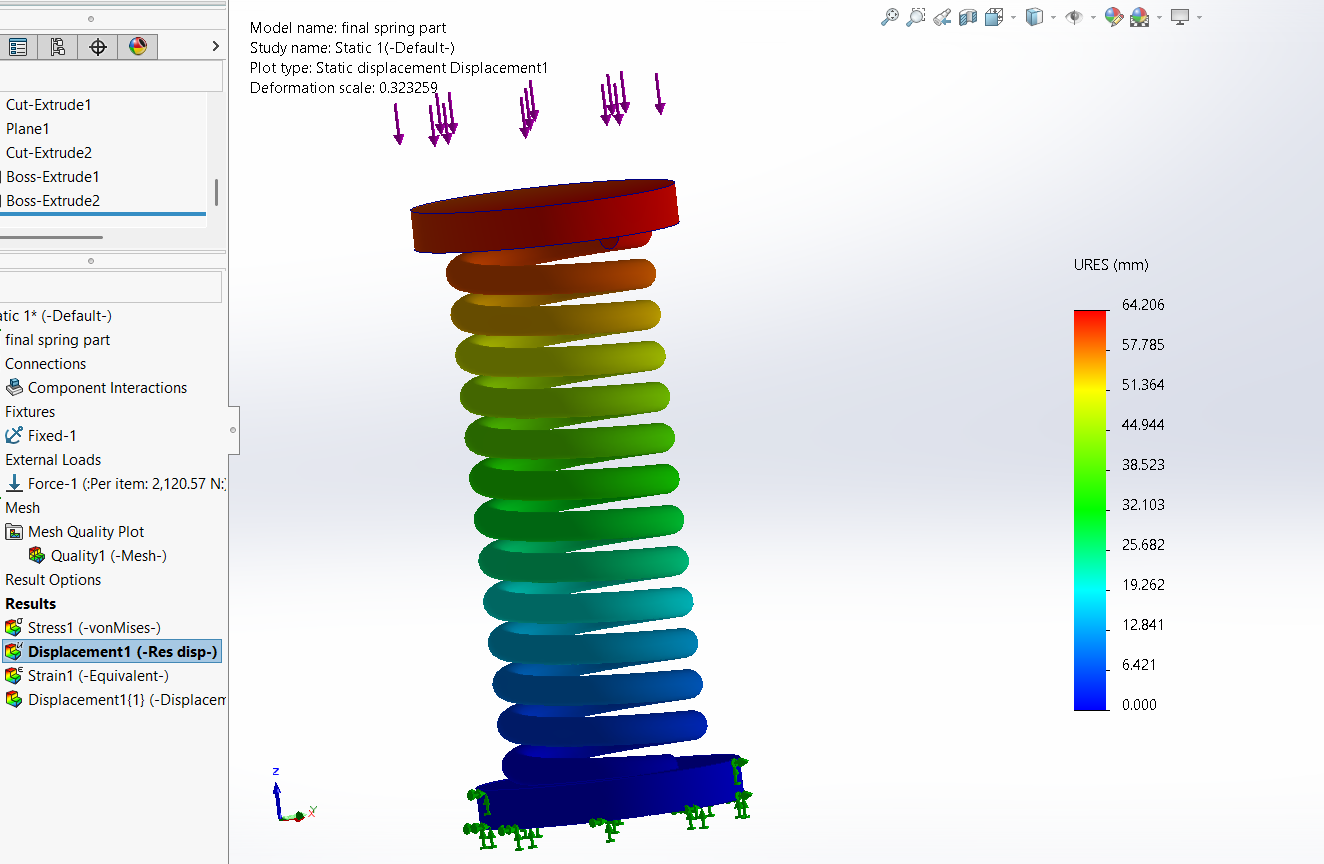Toggle the Section View tool
Viewport: 1324px width, 864px height.
point(968,17)
